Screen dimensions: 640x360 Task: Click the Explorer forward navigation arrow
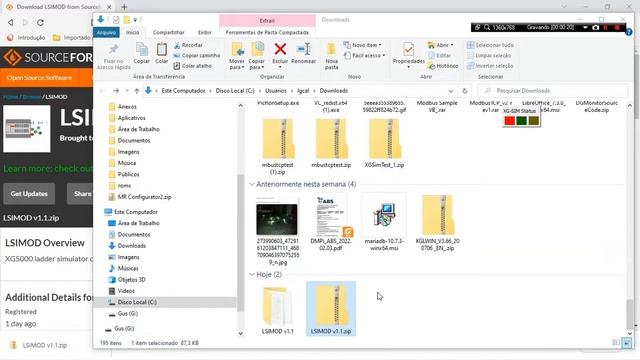[116, 91]
